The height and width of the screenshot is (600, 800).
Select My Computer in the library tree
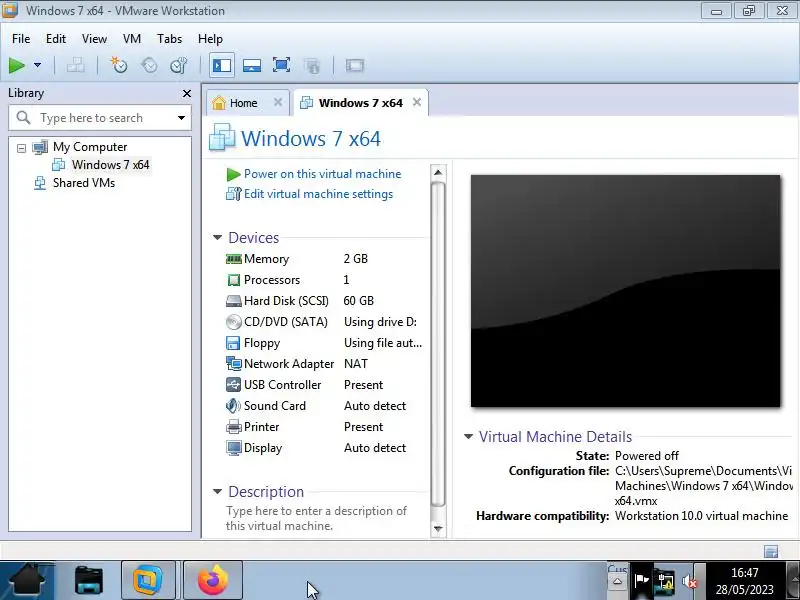point(90,147)
